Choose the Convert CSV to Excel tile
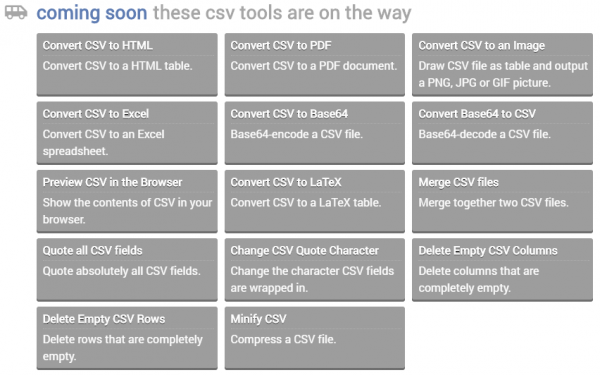The image size is (600, 375). click(x=127, y=133)
